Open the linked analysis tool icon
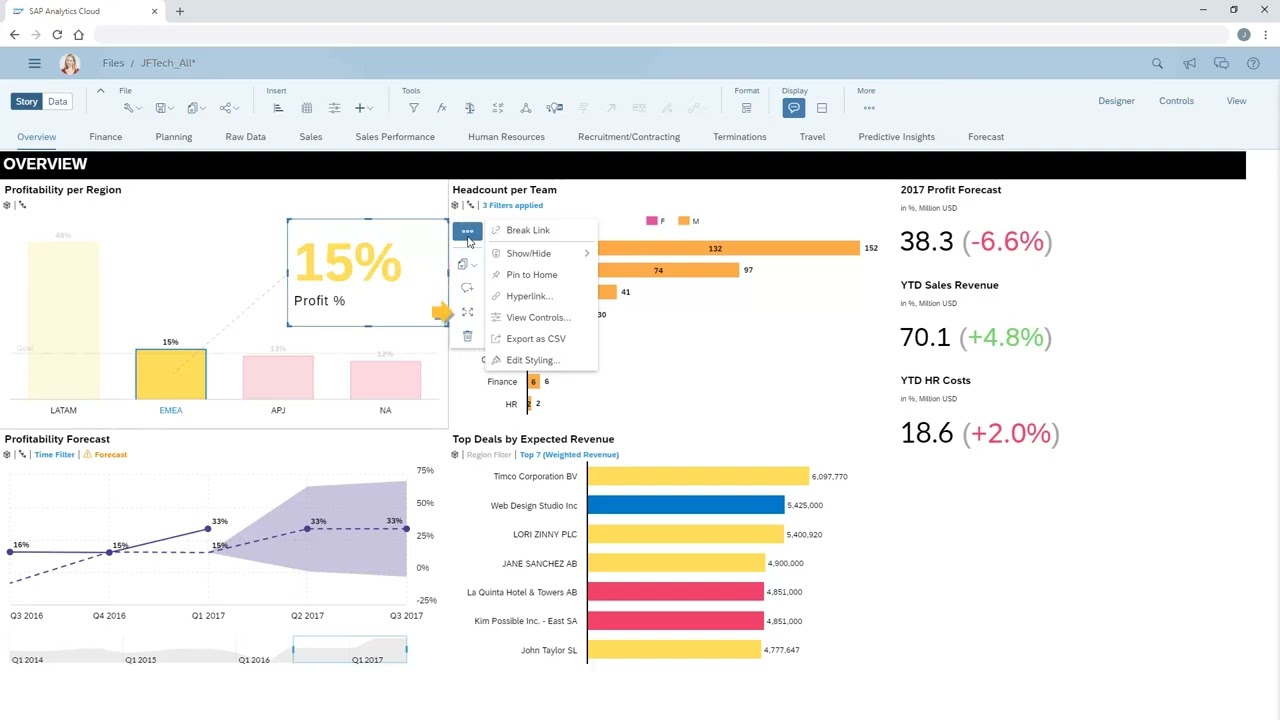Screen dimensions: 1280x720 [x=525, y=108]
